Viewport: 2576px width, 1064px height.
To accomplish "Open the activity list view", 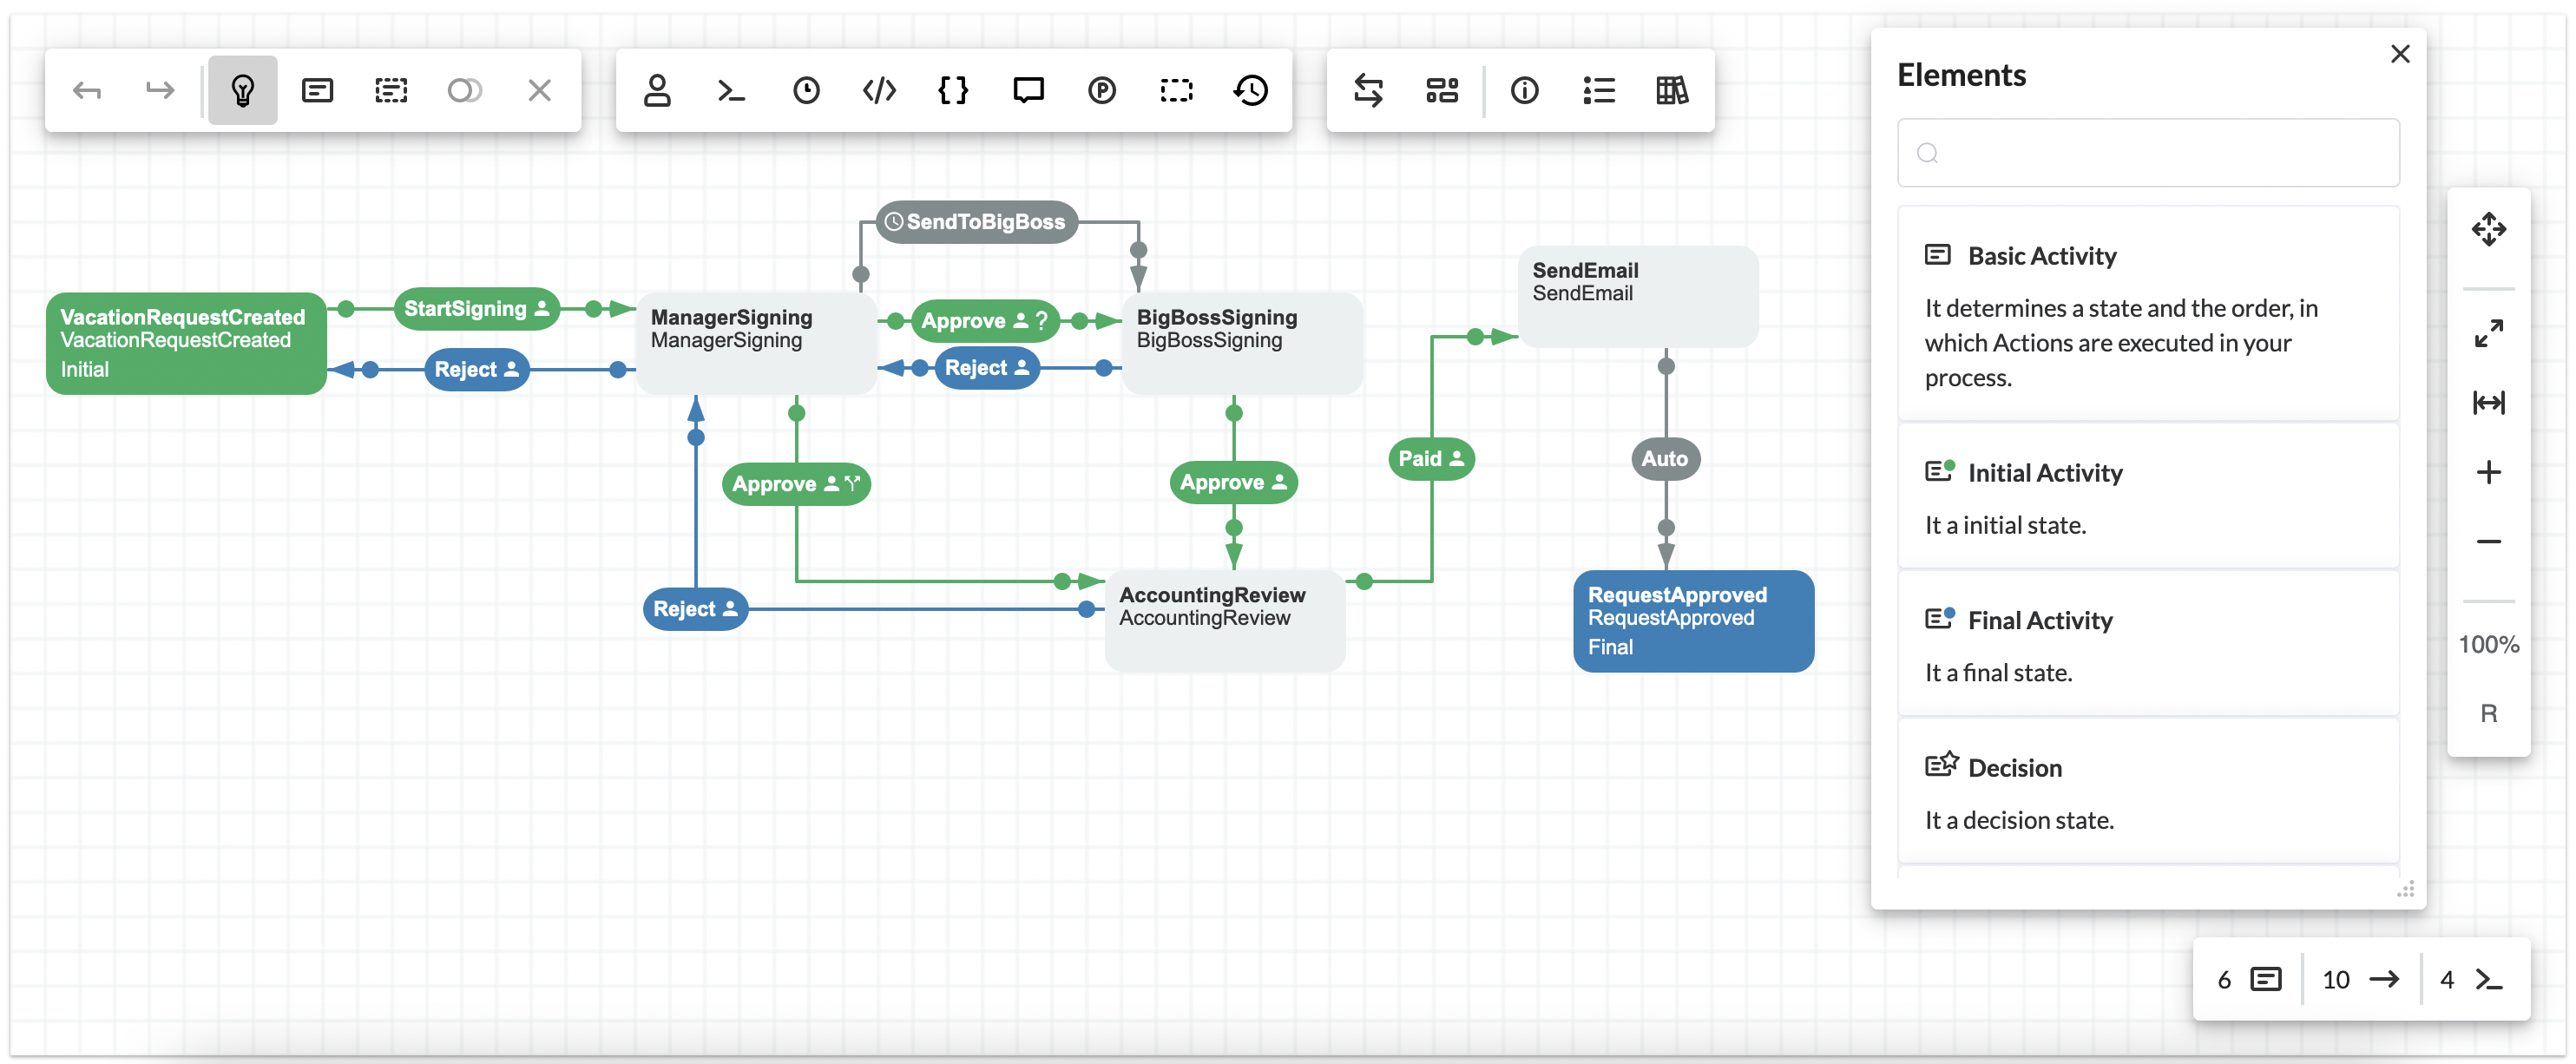I will [x=1598, y=90].
